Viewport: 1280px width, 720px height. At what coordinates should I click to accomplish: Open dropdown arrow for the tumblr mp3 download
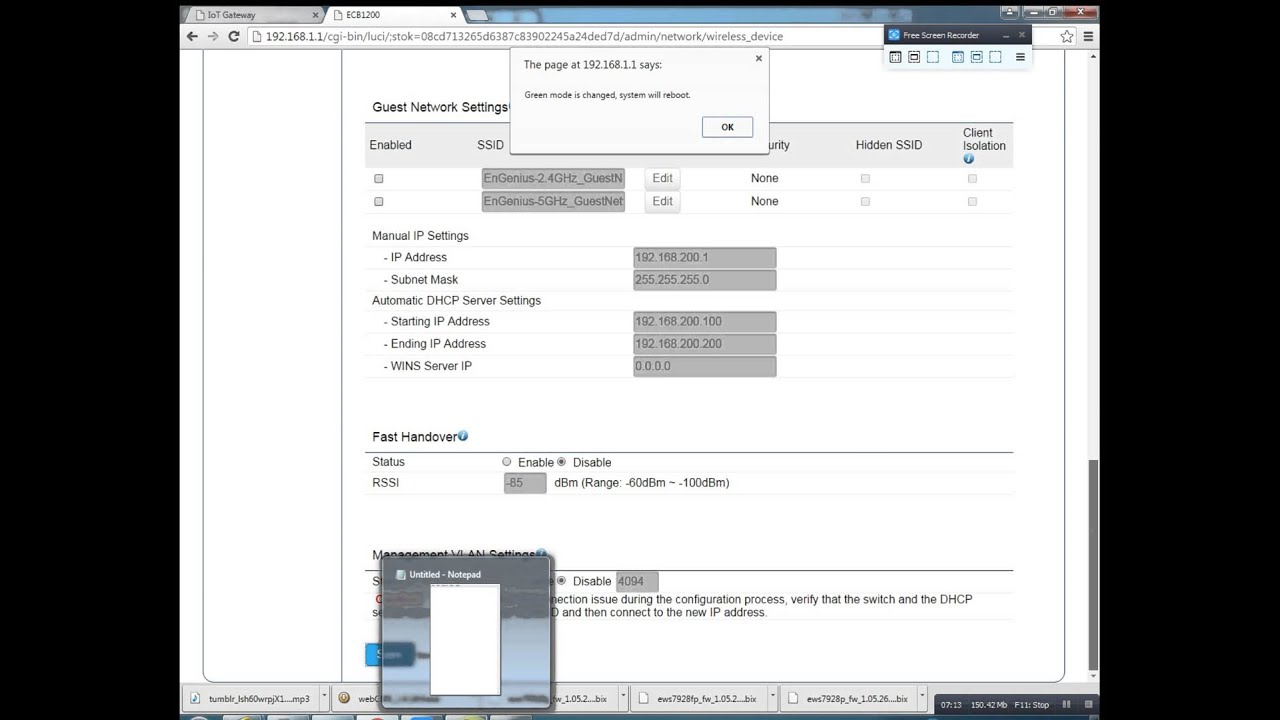[323, 698]
